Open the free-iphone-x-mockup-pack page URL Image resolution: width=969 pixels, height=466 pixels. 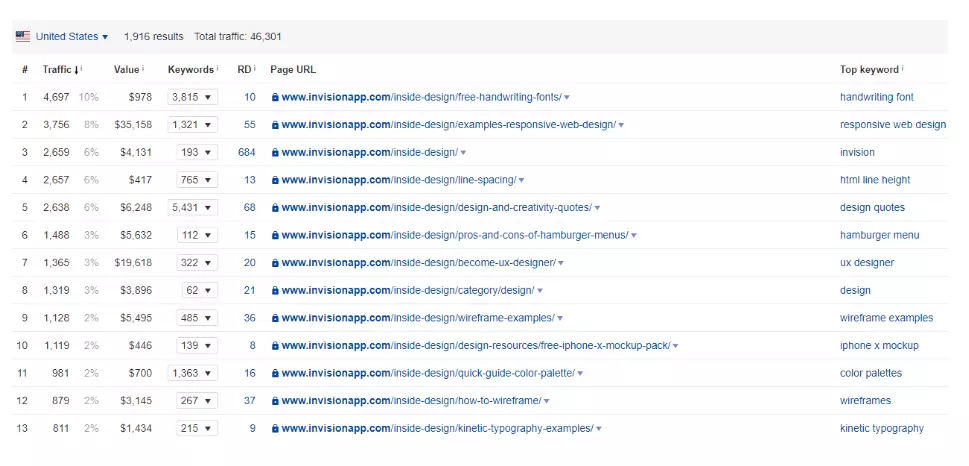[476, 345]
